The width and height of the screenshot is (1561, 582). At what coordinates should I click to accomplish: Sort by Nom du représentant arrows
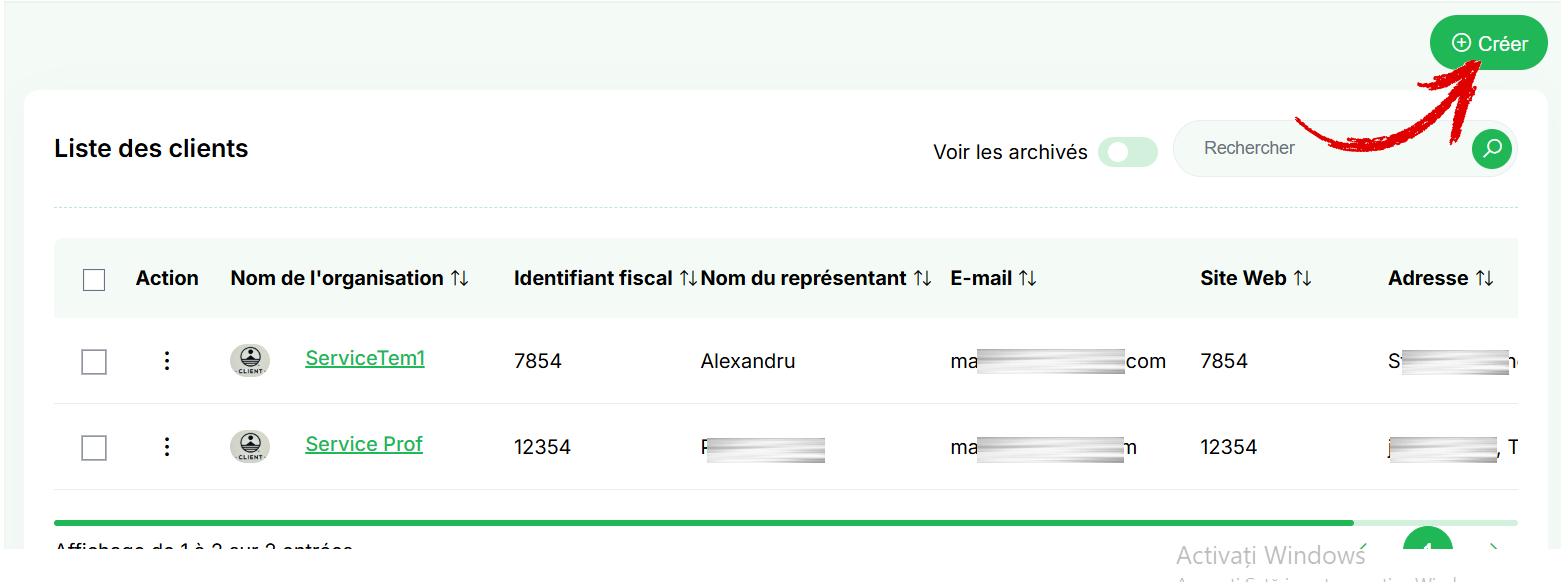(922, 278)
